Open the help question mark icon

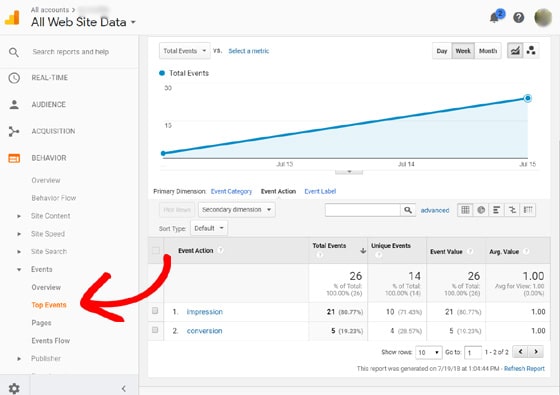click(518, 17)
